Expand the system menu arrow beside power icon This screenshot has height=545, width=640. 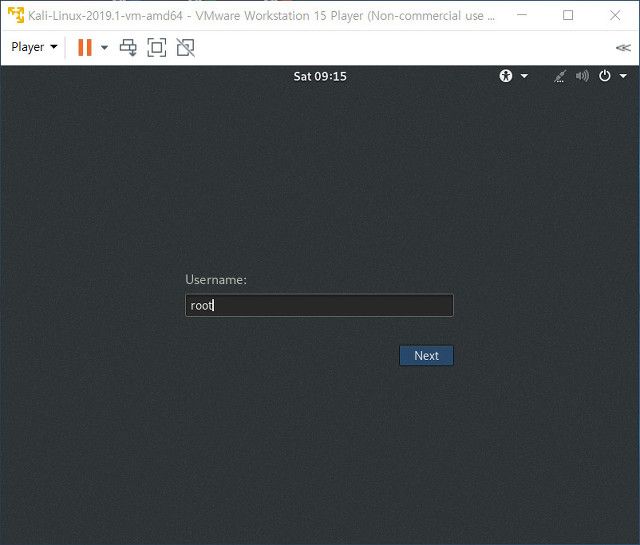point(623,76)
